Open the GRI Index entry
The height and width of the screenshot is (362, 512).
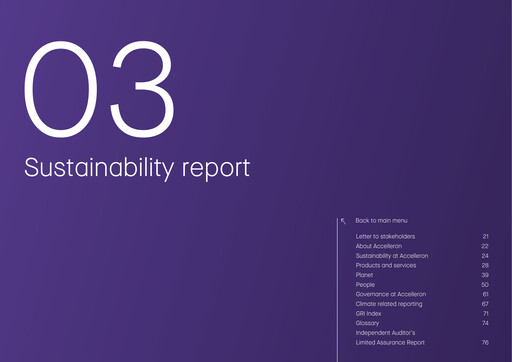(x=368, y=313)
